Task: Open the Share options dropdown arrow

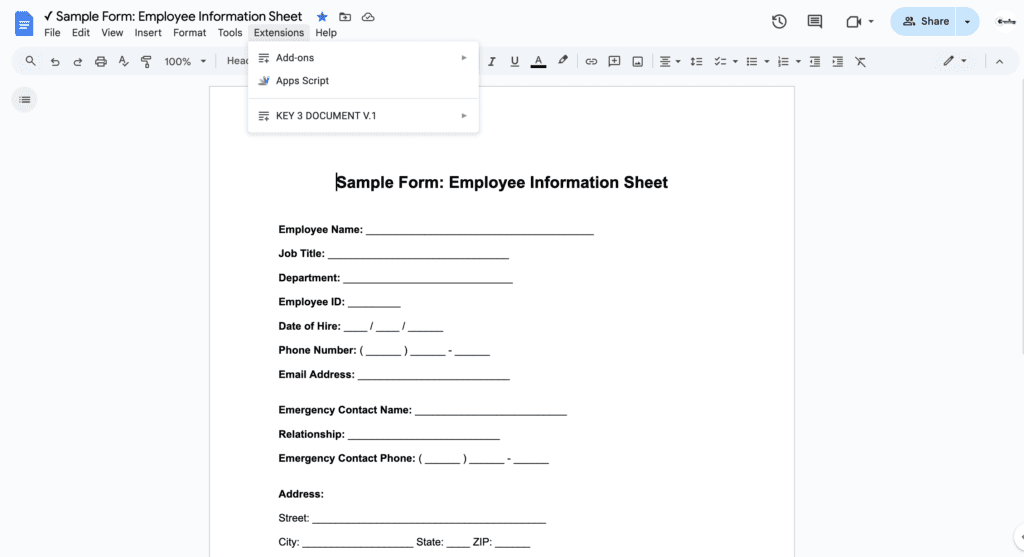Action: (967, 22)
